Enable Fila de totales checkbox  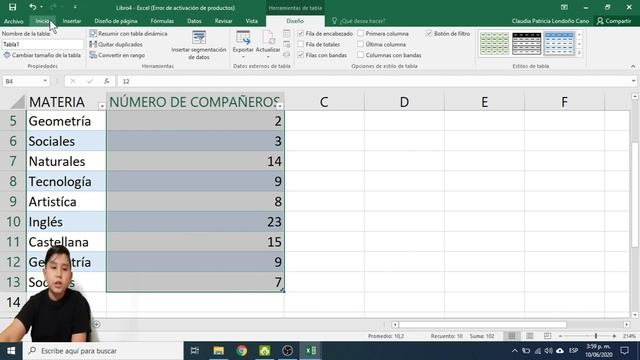301,44
